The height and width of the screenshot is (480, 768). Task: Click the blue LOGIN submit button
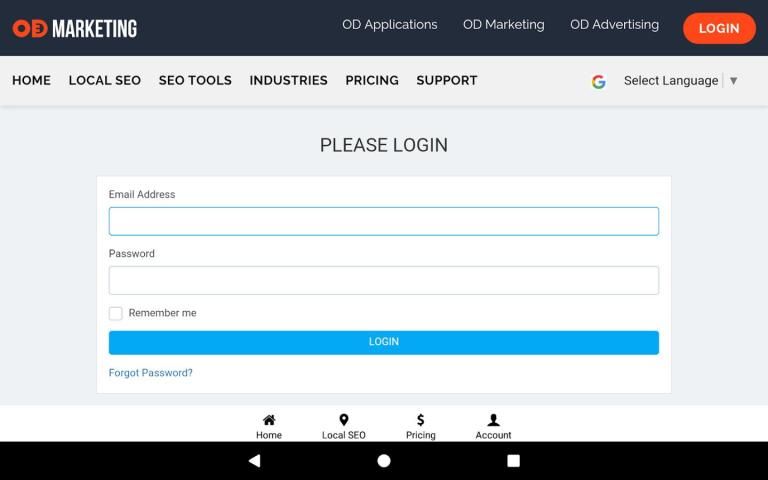click(384, 342)
